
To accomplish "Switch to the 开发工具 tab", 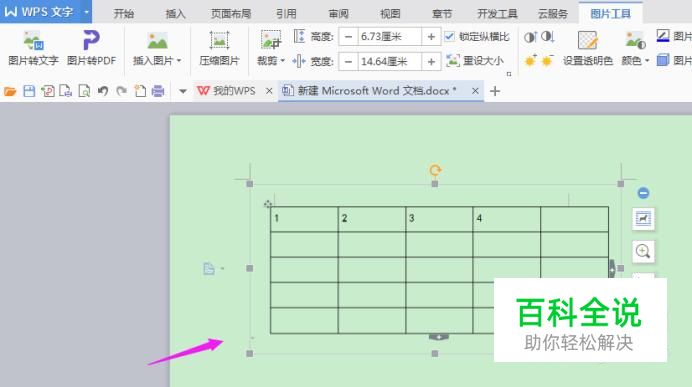I will point(497,14).
